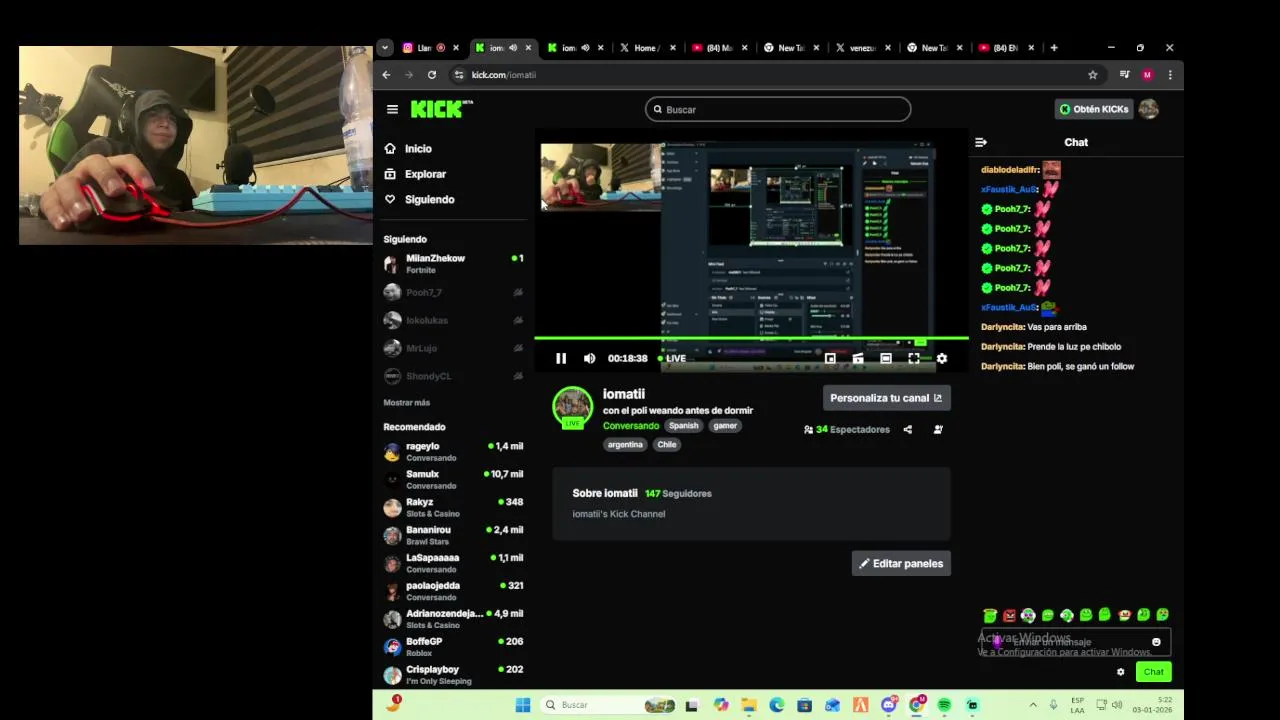Select the Spanish tag

[x=684, y=426]
